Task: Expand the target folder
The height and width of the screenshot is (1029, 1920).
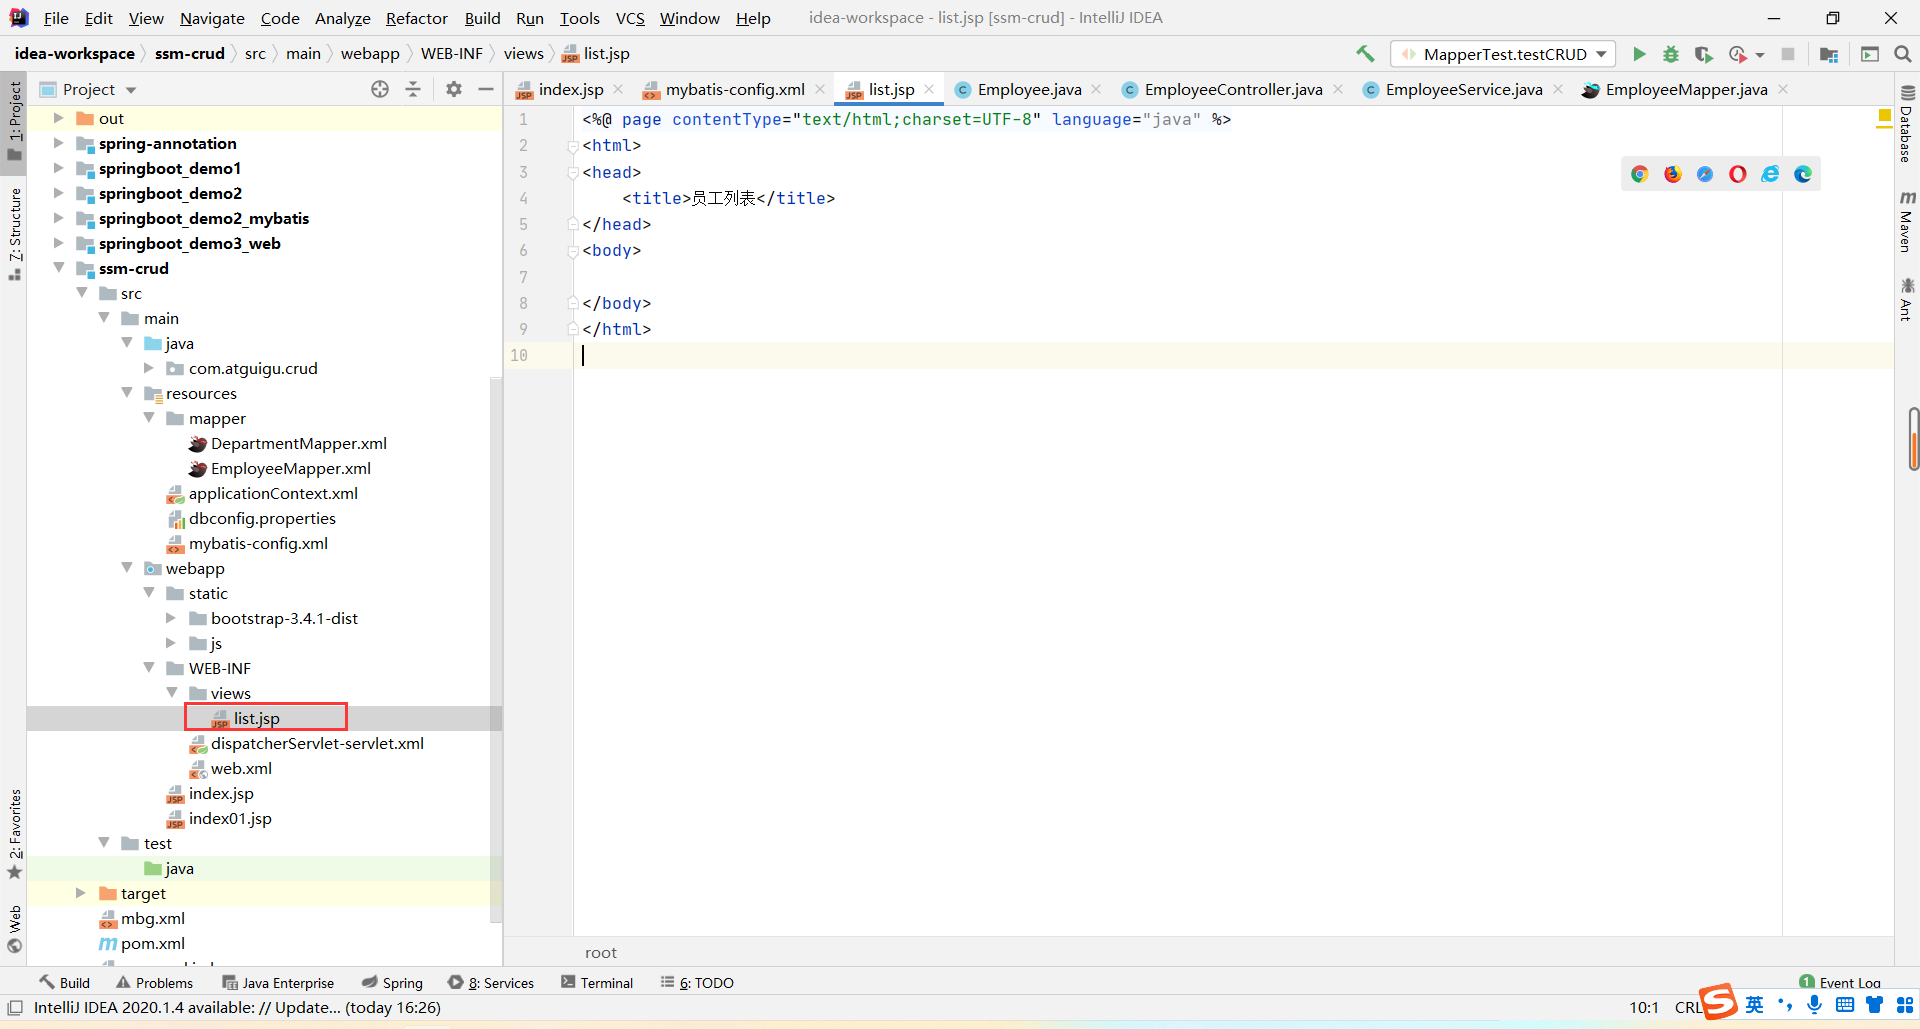Action: click(x=81, y=893)
